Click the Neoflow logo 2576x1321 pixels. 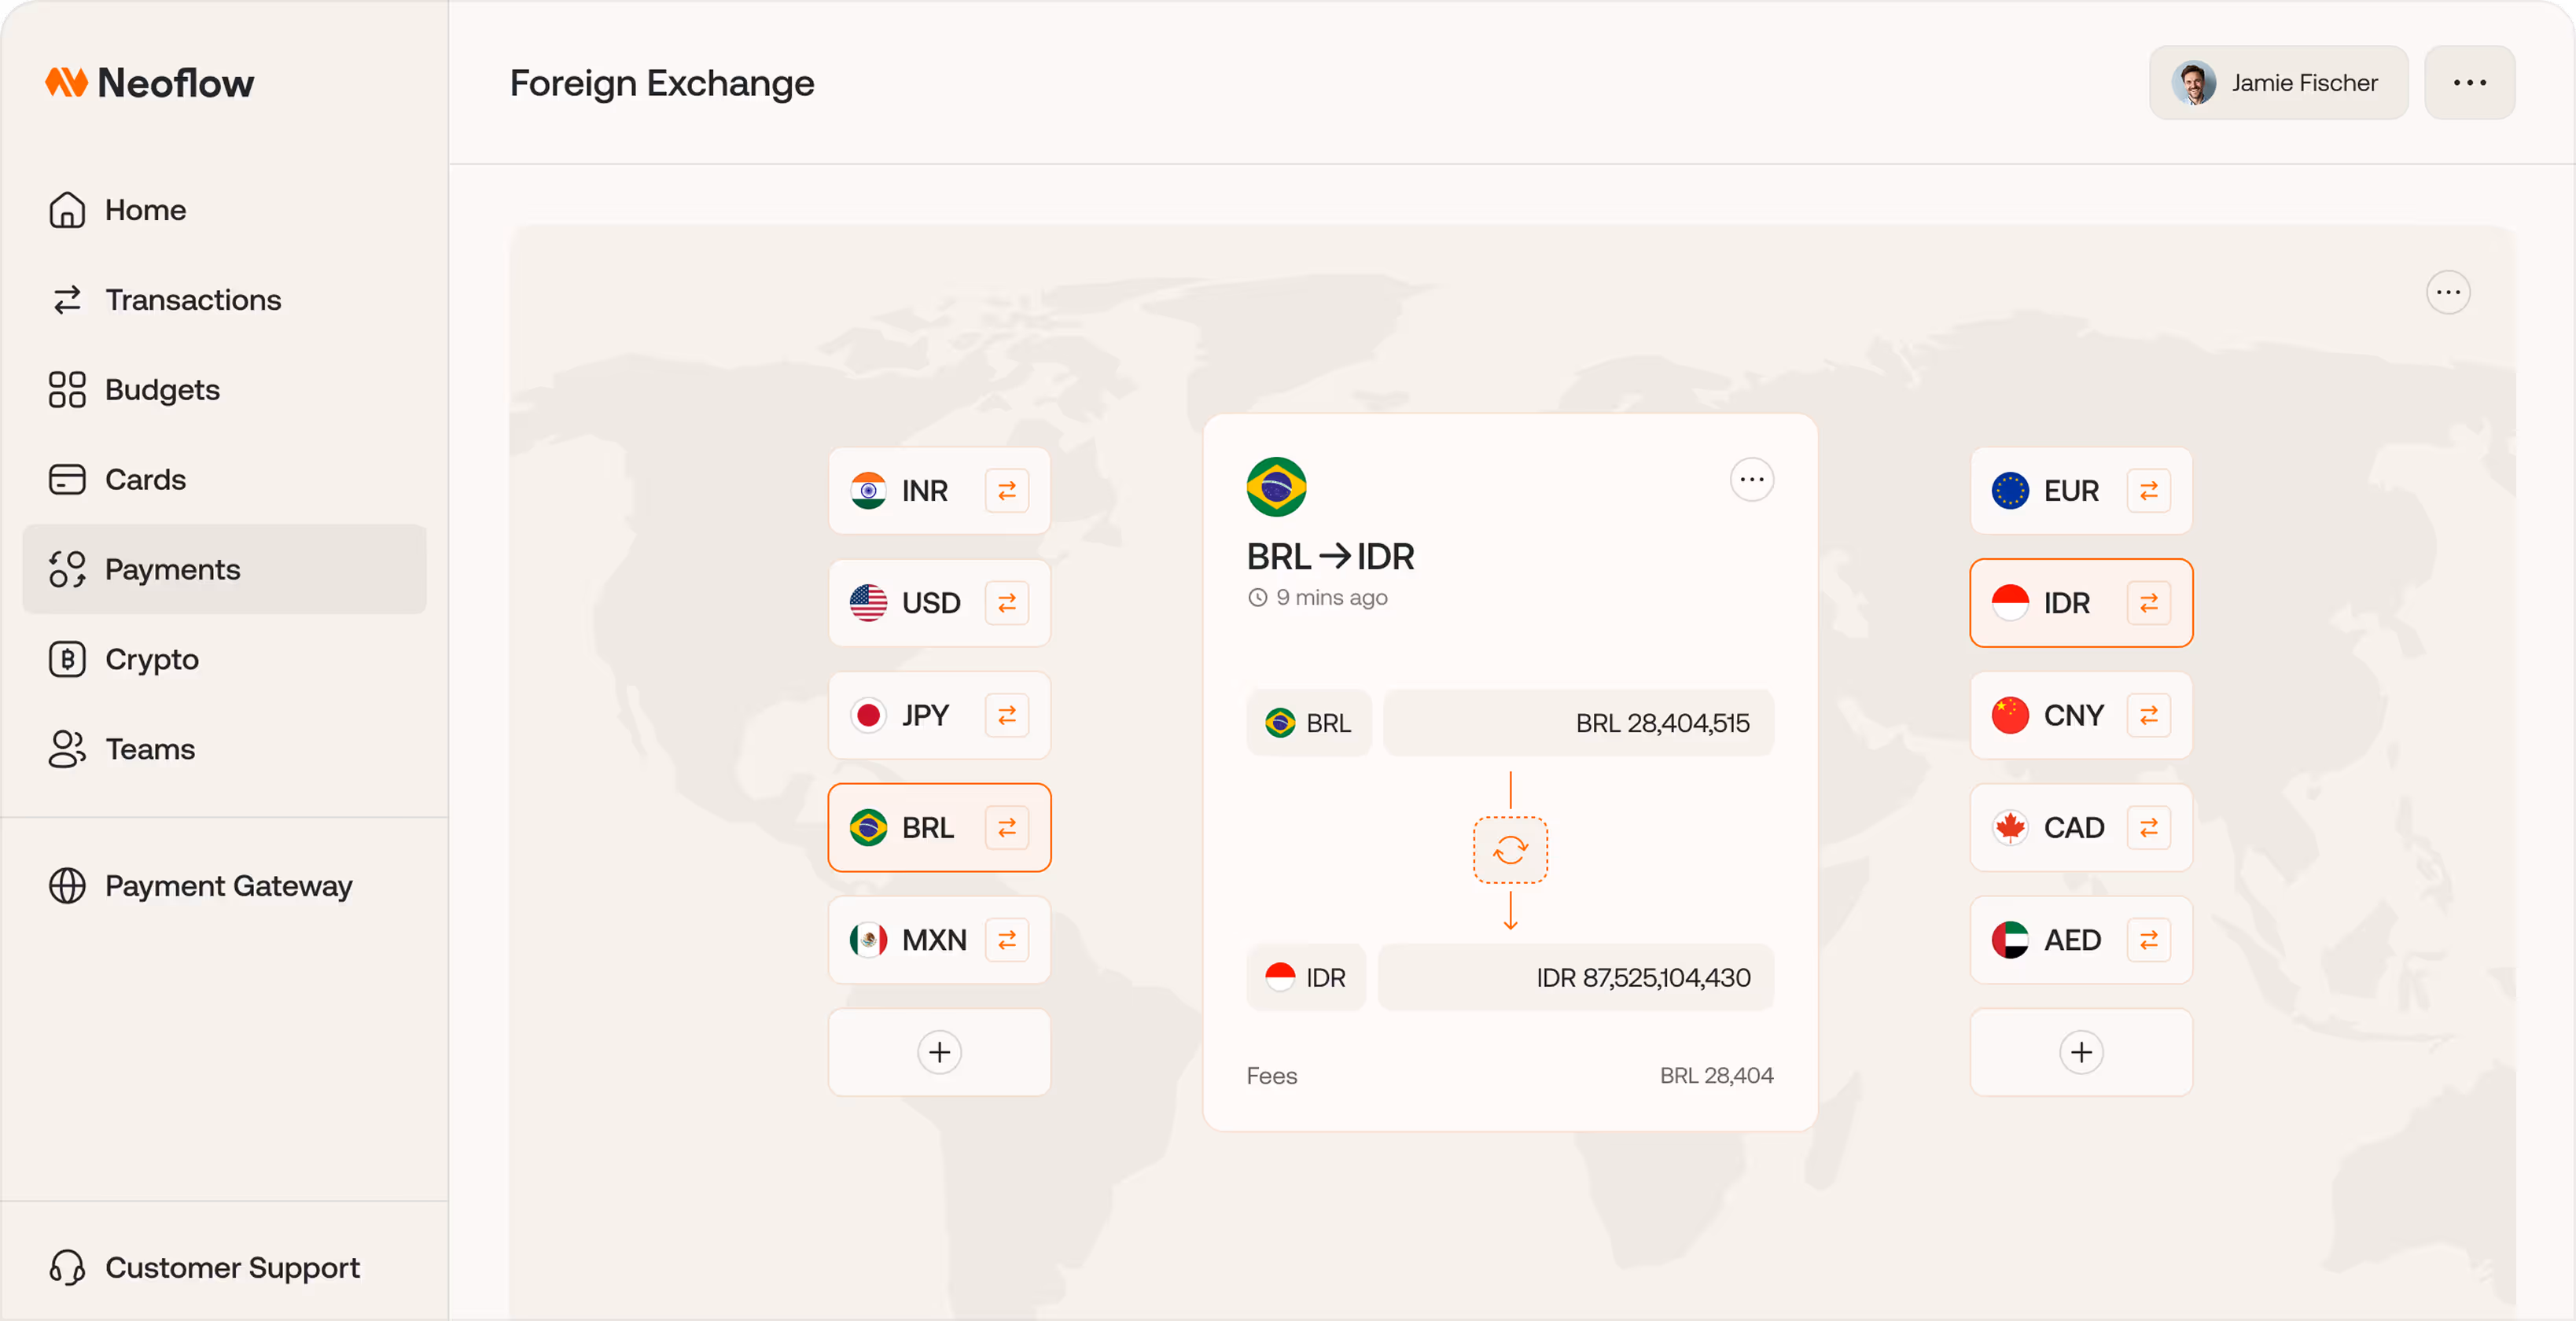149,82
